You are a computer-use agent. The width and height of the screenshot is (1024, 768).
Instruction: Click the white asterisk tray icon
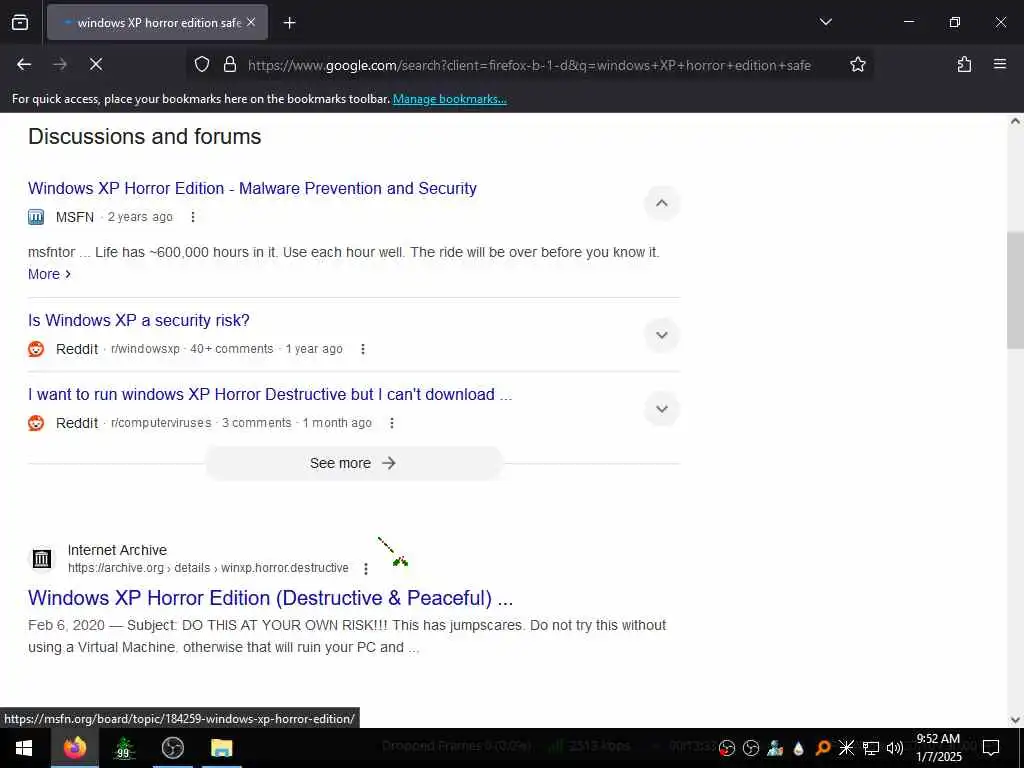tap(846, 748)
